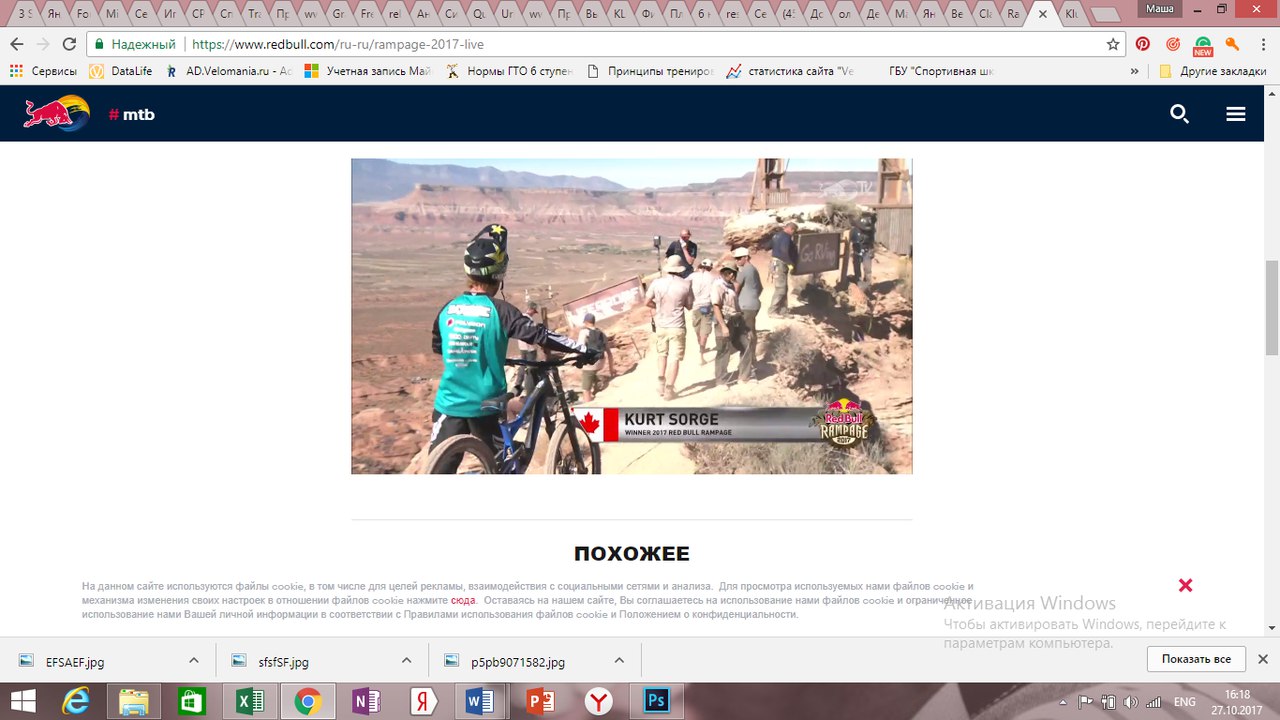Close the current active tab
The width and height of the screenshot is (1280, 720).
[x=1043, y=15]
